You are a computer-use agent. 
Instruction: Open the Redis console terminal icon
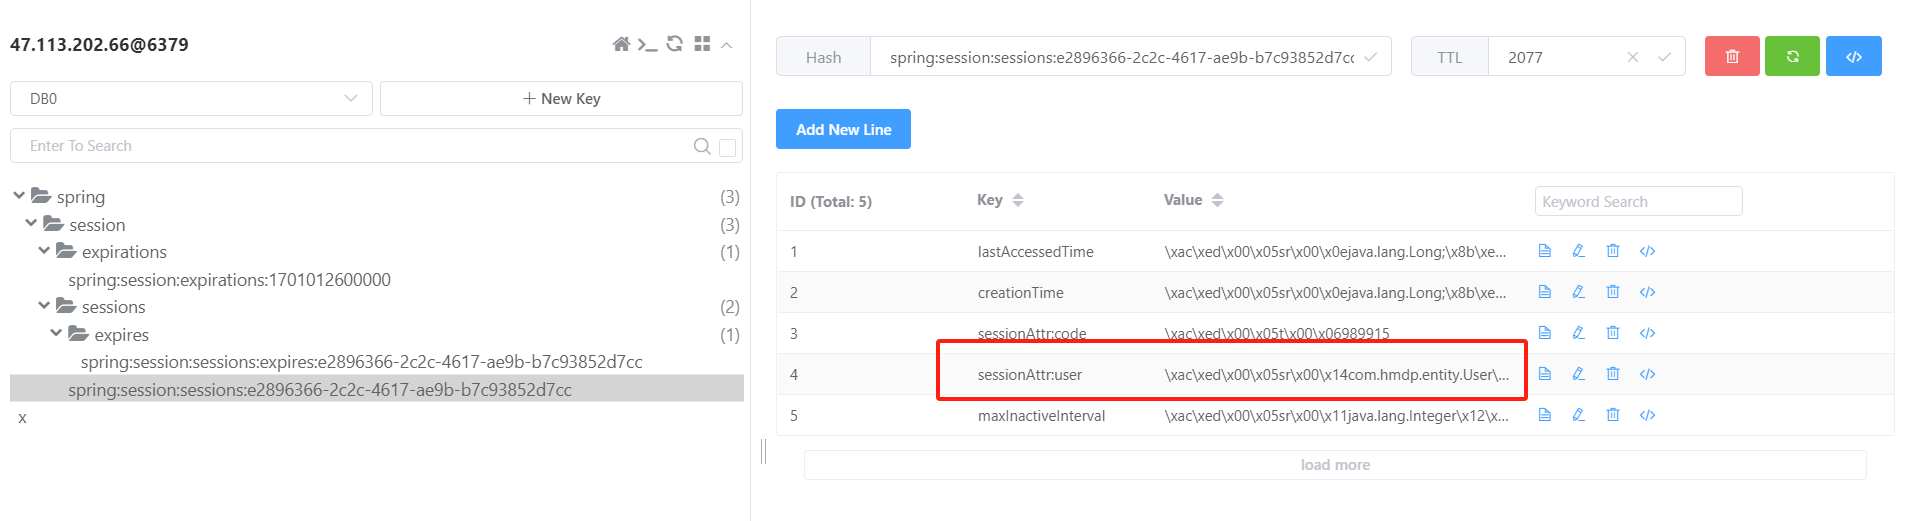click(648, 44)
